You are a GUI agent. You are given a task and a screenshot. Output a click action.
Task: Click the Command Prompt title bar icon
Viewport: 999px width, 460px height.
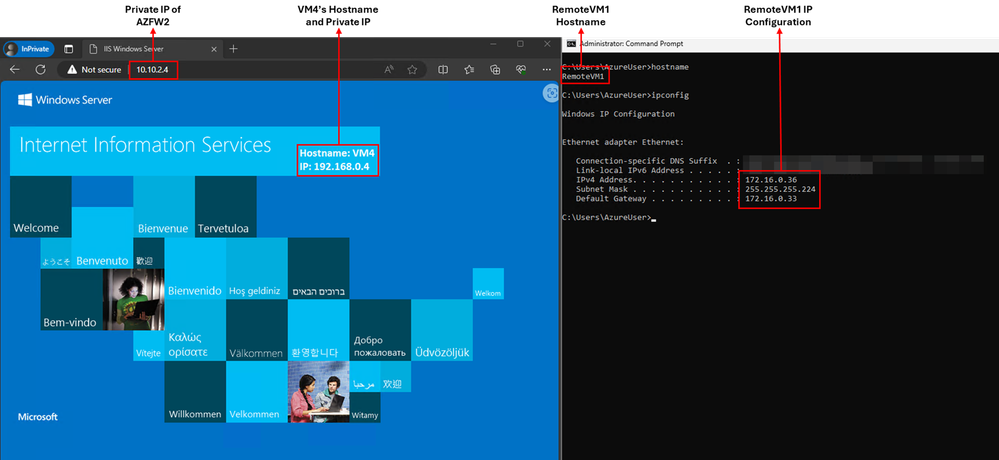[571, 44]
